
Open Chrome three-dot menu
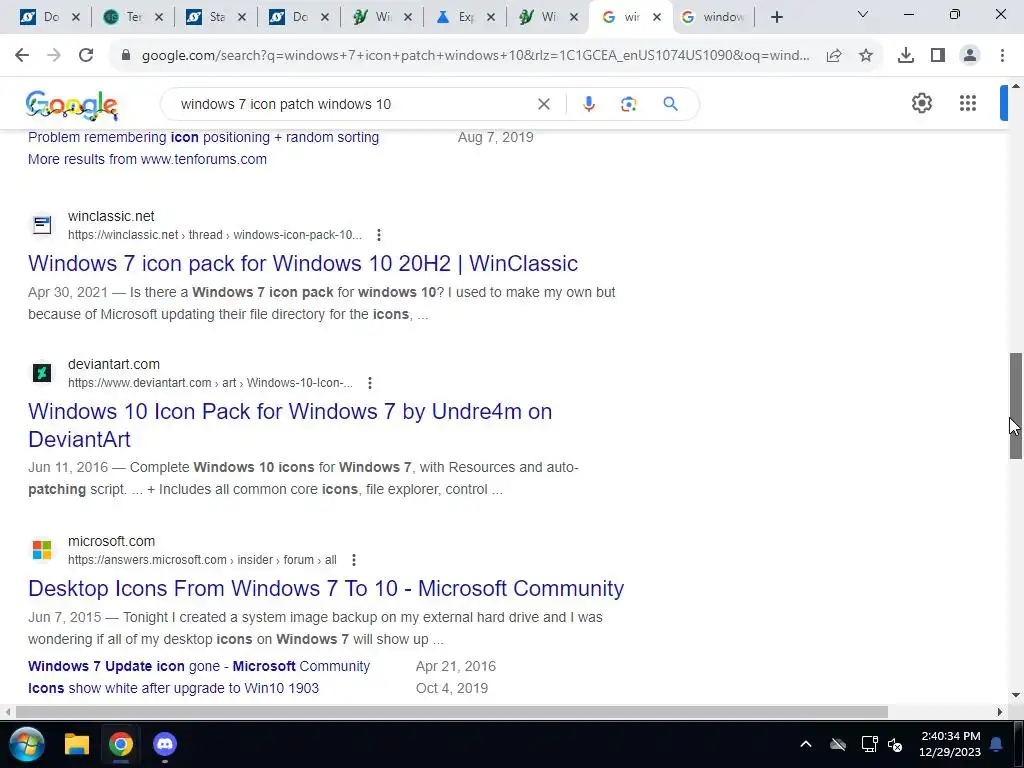[x=1002, y=56]
